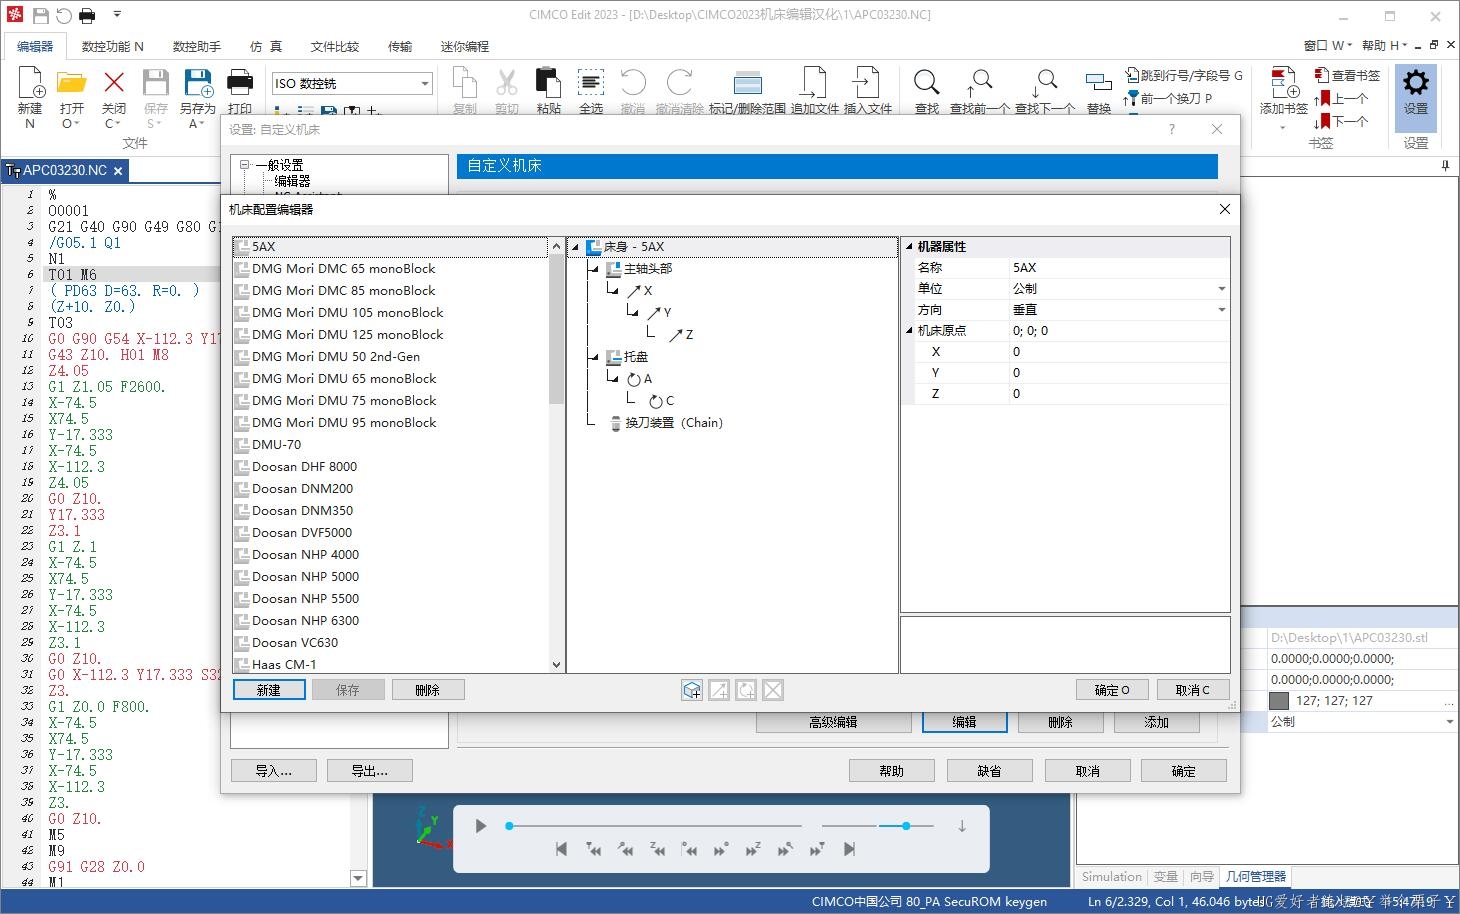1460x914 pixels.
Task: Collapse the 床身 - 5AX tree root
Action: pyautogui.click(x=575, y=247)
